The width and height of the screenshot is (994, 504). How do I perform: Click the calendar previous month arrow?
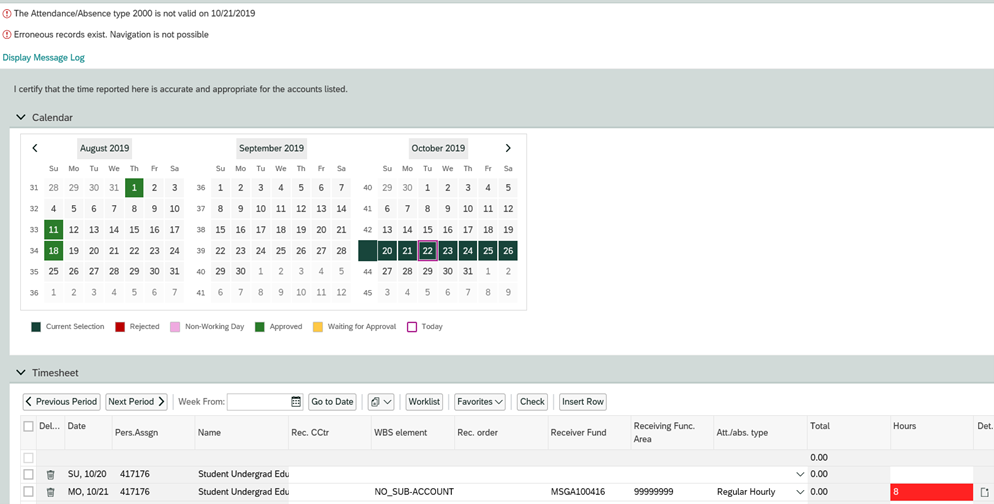point(35,148)
